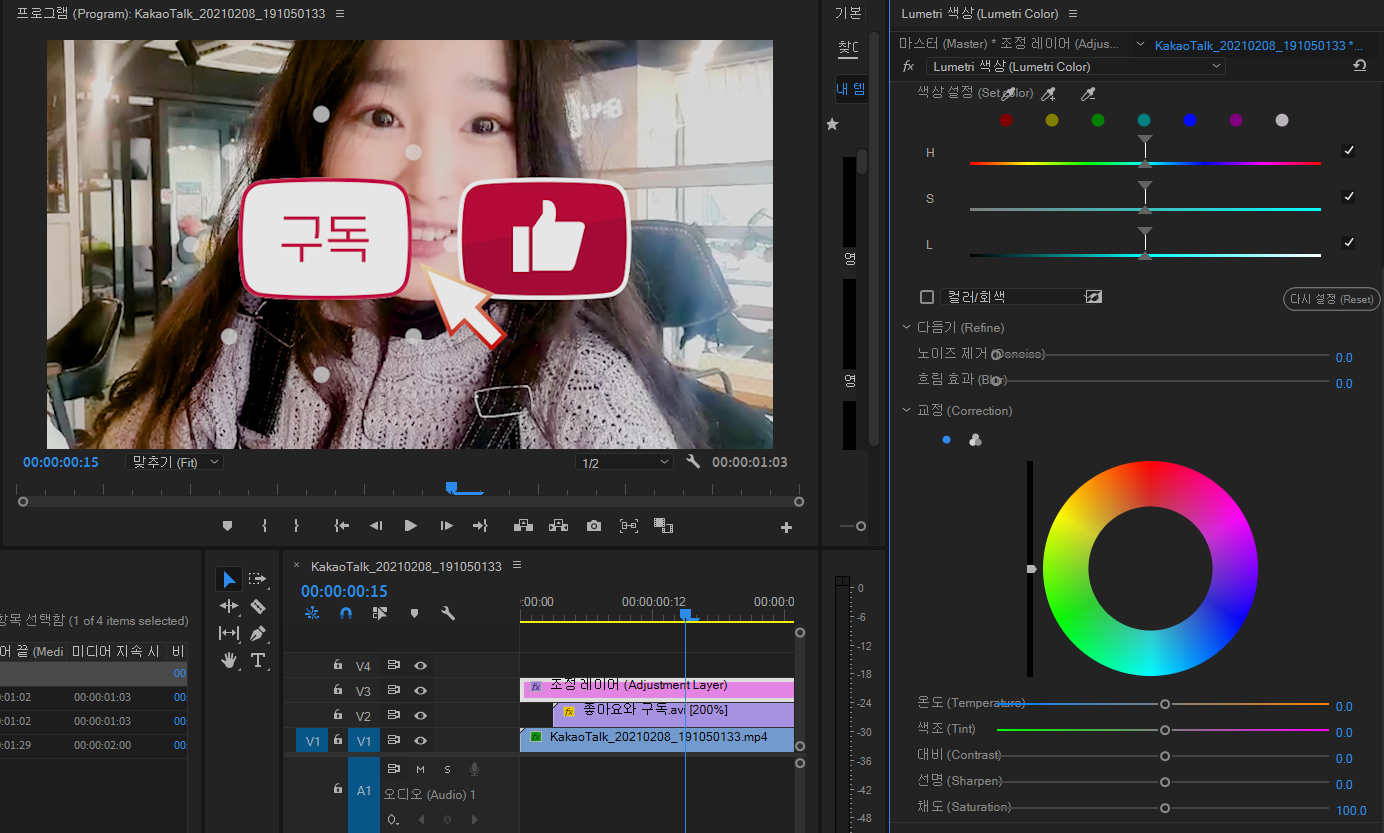This screenshot has height=833, width=1384.
Task: Toggle Proxies button in Program monitor
Action: pos(663,526)
